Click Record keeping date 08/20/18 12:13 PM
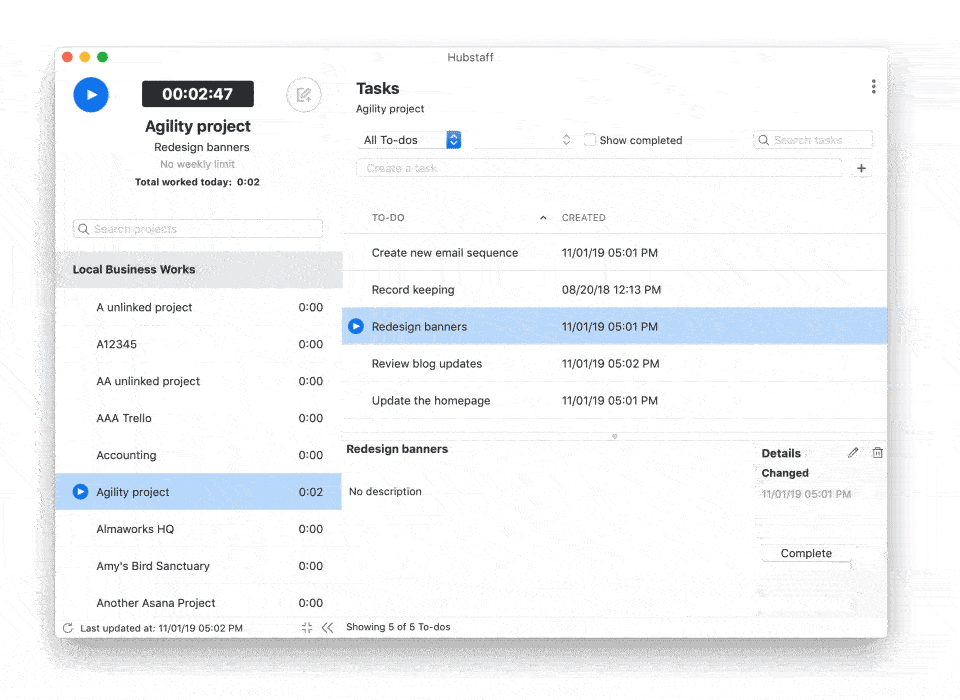960x700 pixels. pos(611,289)
